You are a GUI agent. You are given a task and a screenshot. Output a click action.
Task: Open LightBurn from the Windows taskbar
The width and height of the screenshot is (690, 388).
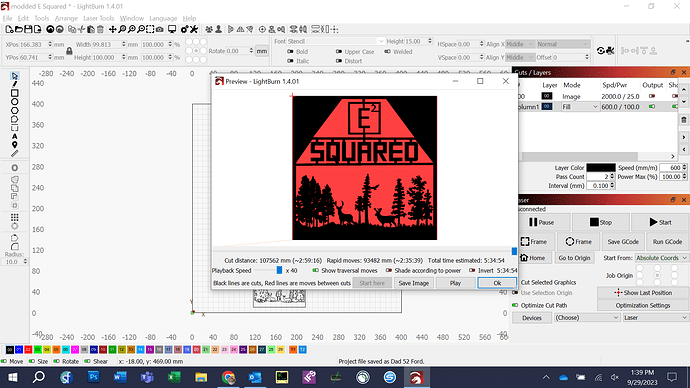tap(416, 377)
